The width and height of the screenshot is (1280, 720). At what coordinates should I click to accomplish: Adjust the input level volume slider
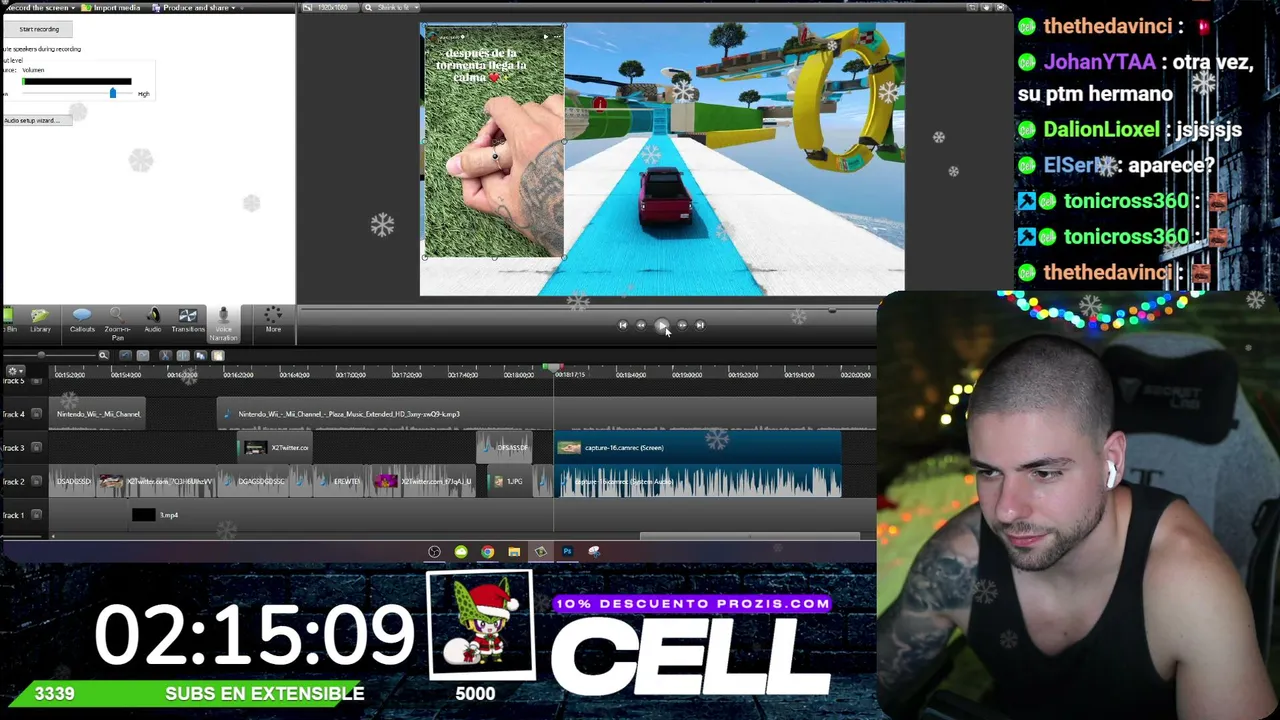coord(112,93)
